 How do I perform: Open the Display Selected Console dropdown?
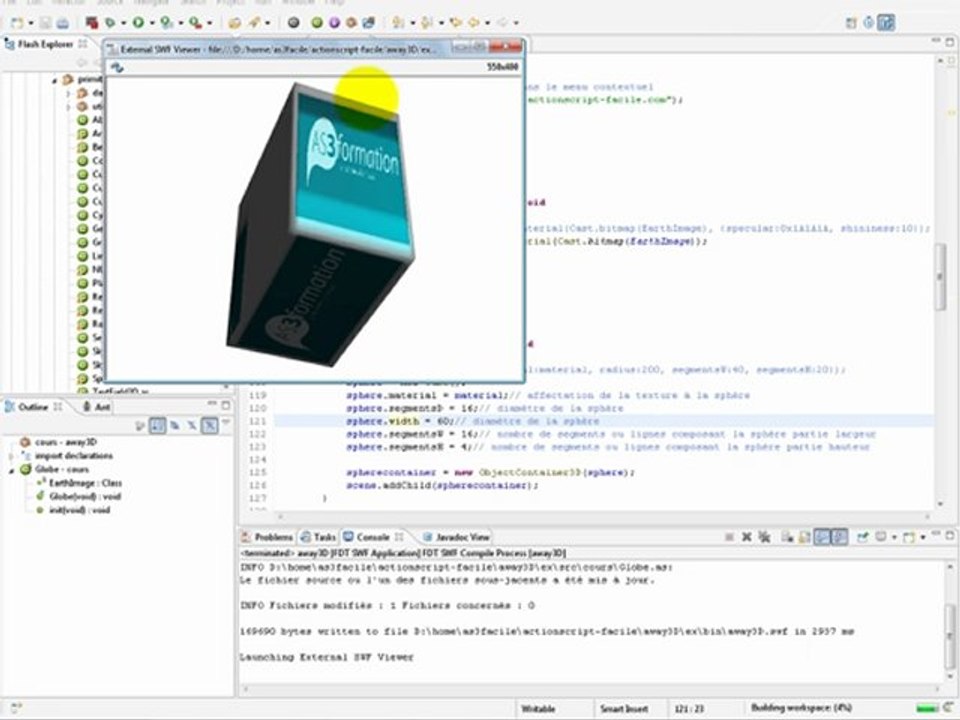point(894,537)
